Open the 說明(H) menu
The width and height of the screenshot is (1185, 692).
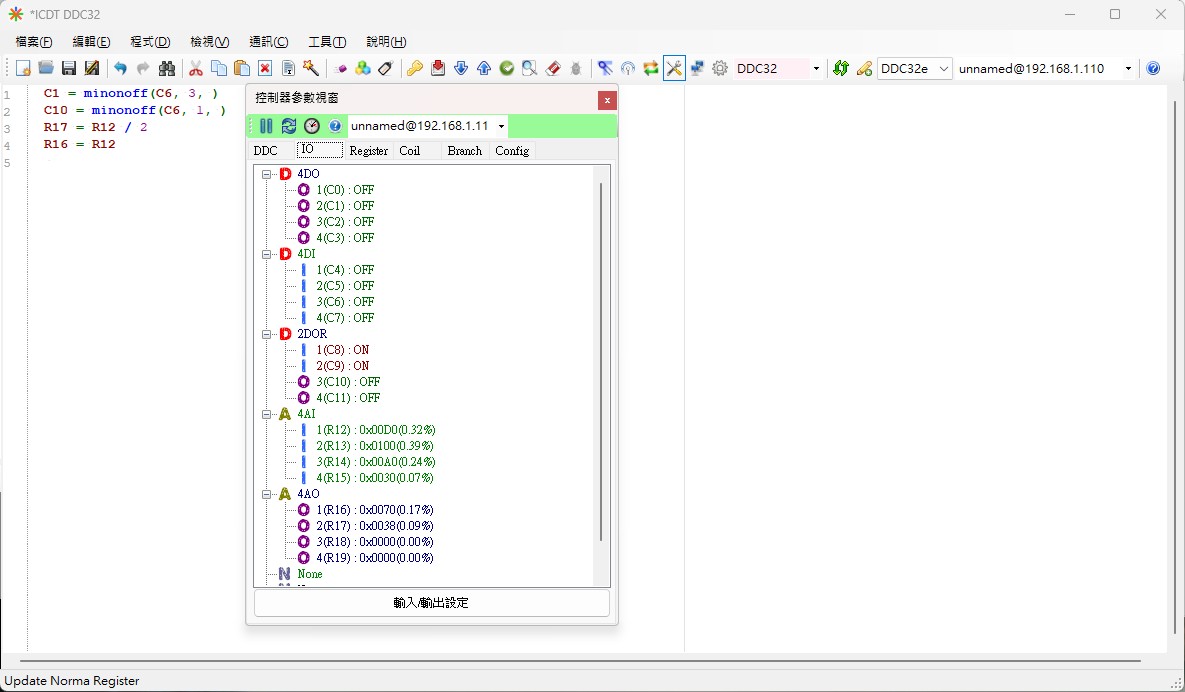[386, 42]
